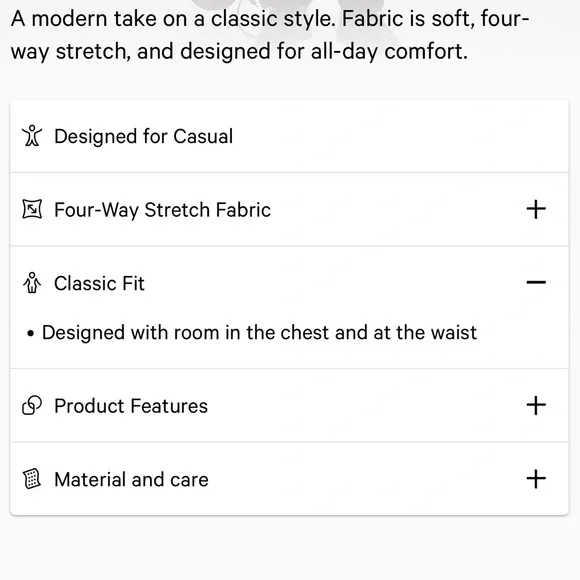580x580 pixels.
Task: Click the empty area of Product Features row
Action: pyautogui.click(x=366, y=405)
